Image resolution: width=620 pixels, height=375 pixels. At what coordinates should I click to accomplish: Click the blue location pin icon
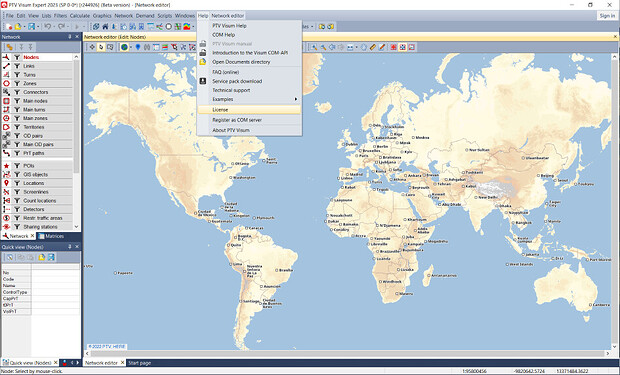click(x=138, y=47)
